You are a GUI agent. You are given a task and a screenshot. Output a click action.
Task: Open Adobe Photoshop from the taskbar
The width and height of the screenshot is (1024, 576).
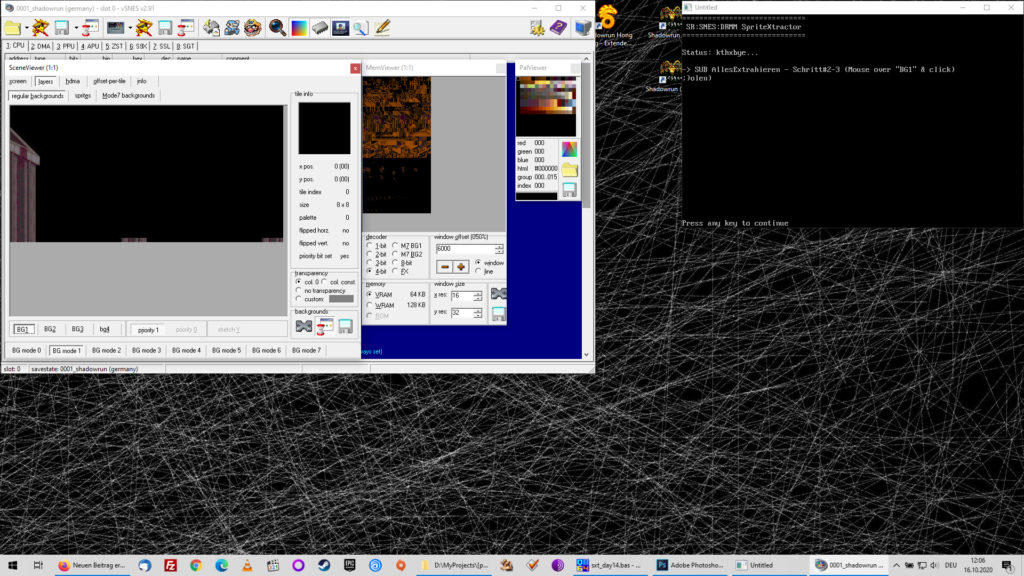690,566
